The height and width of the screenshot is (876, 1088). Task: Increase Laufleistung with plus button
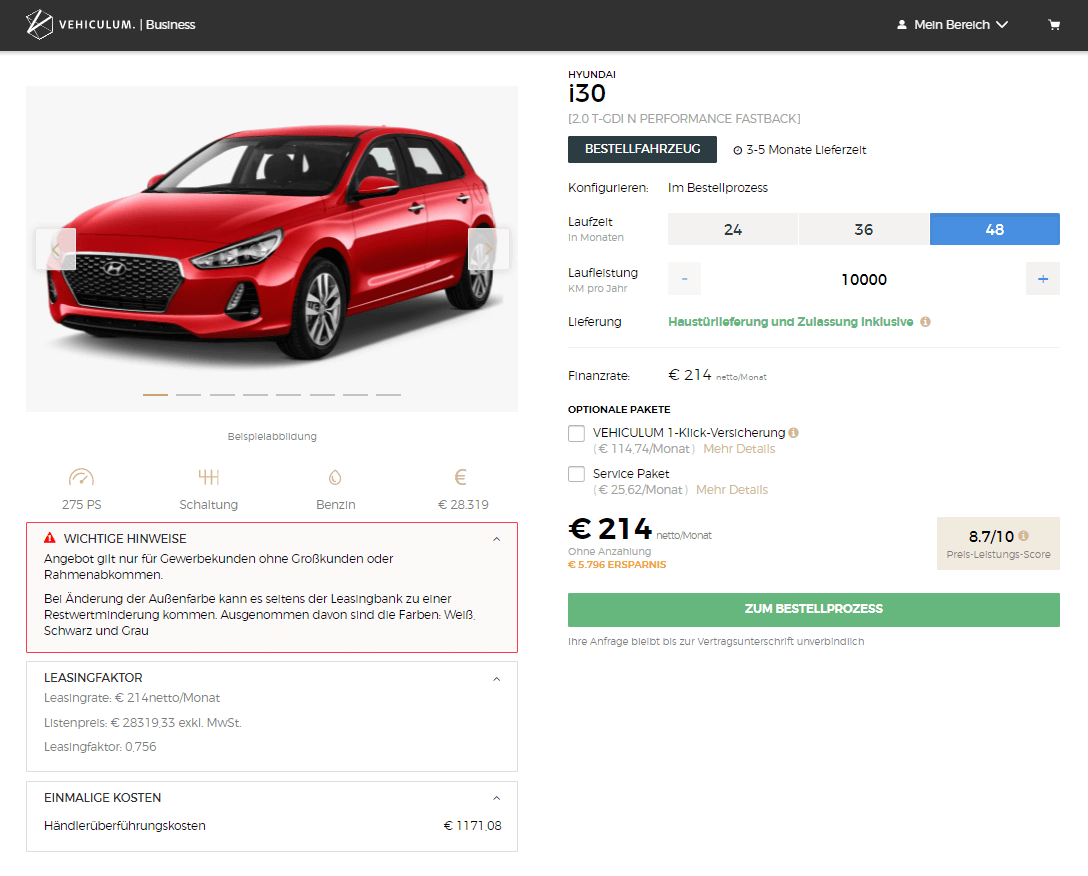tap(1043, 279)
